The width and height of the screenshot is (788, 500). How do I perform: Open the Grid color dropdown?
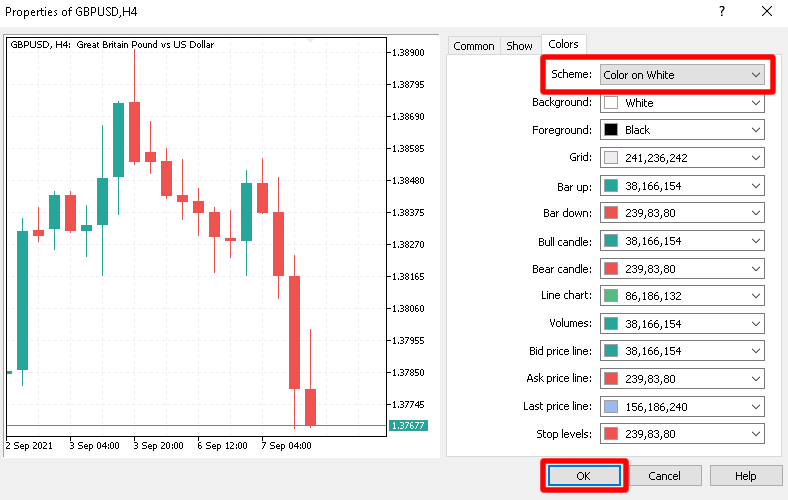[682, 158]
